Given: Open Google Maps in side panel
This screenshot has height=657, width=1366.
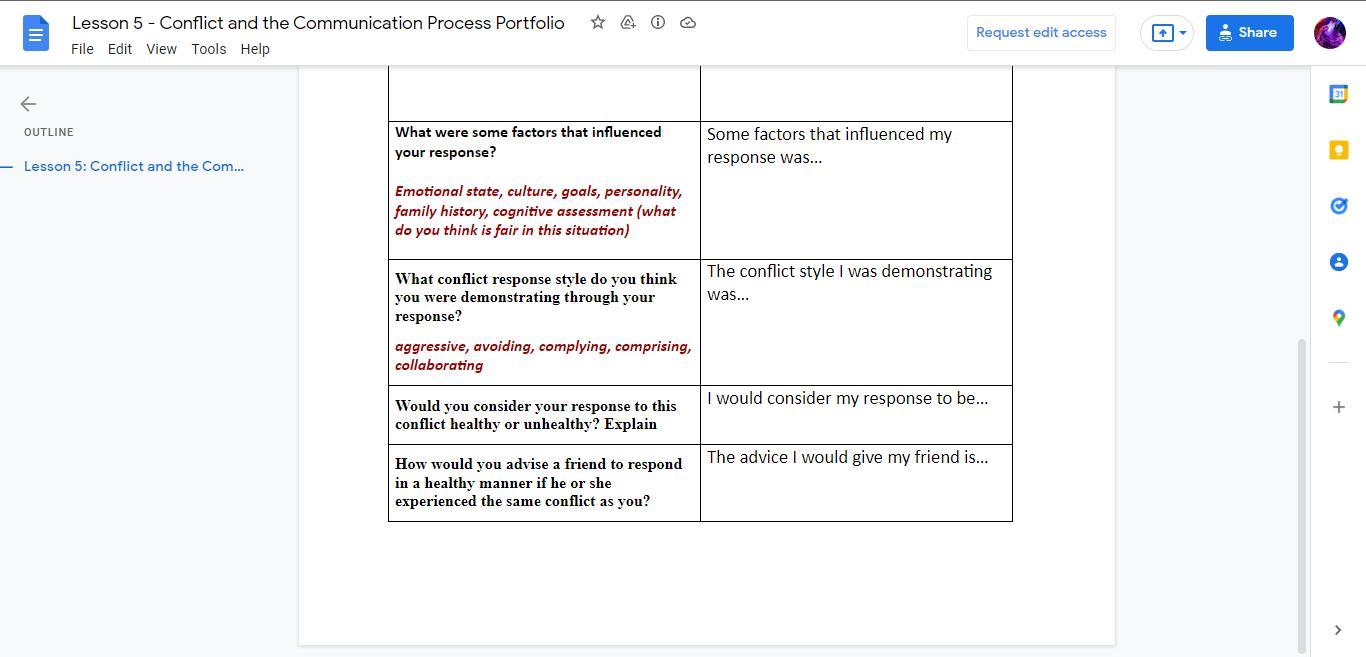Looking at the screenshot, I should pyautogui.click(x=1338, y=318).
